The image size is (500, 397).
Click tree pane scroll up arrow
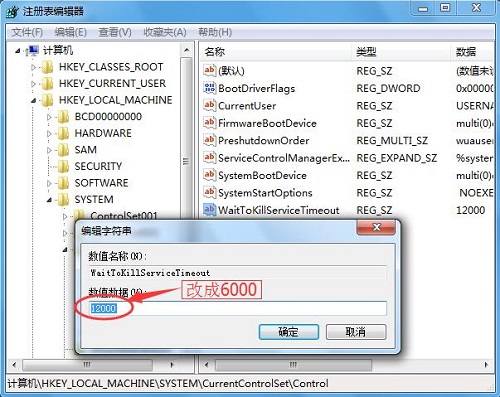pyautogui.click(x=187, y=51)
